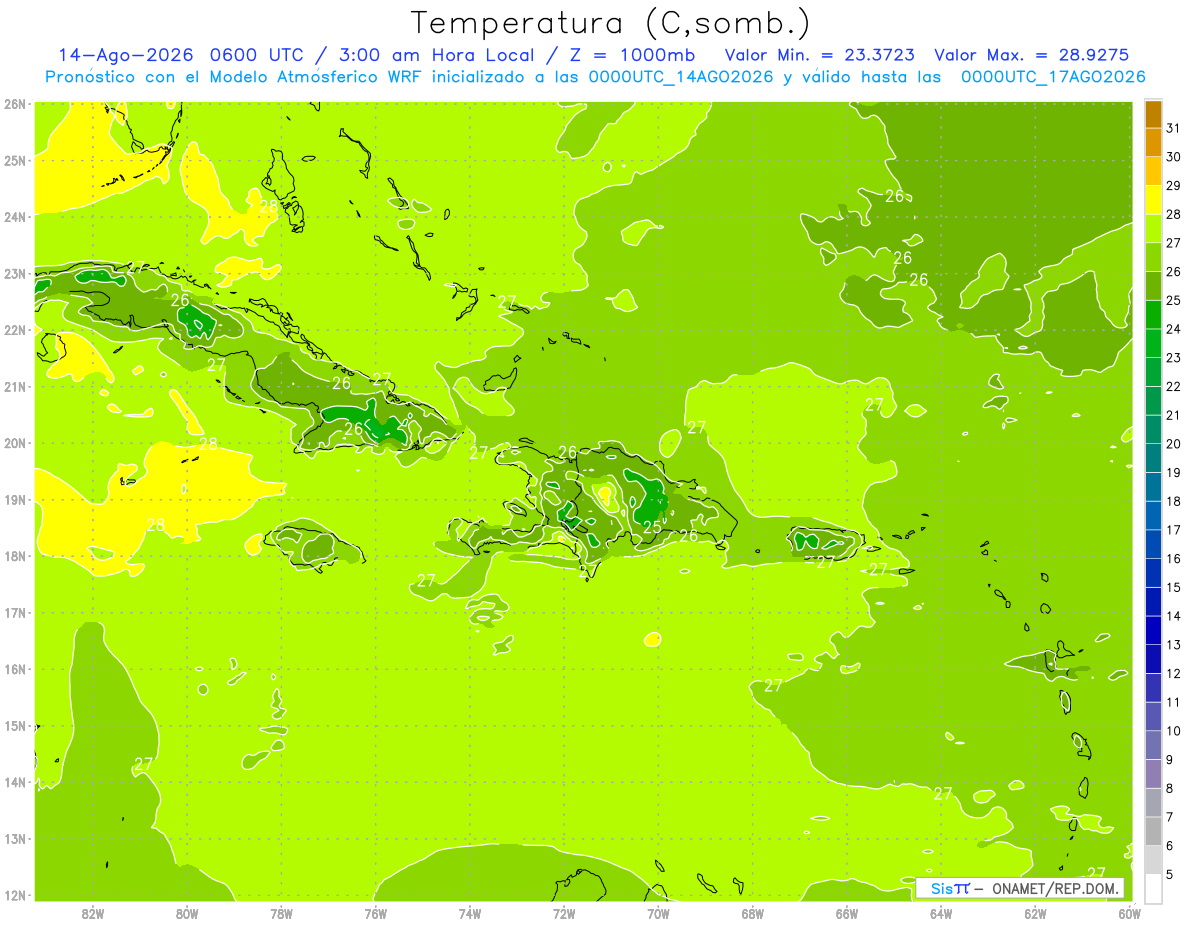Click the '80W' longitude axis label
The height and width of the screenshot is (927, 1200).
(x=186, y=913)
